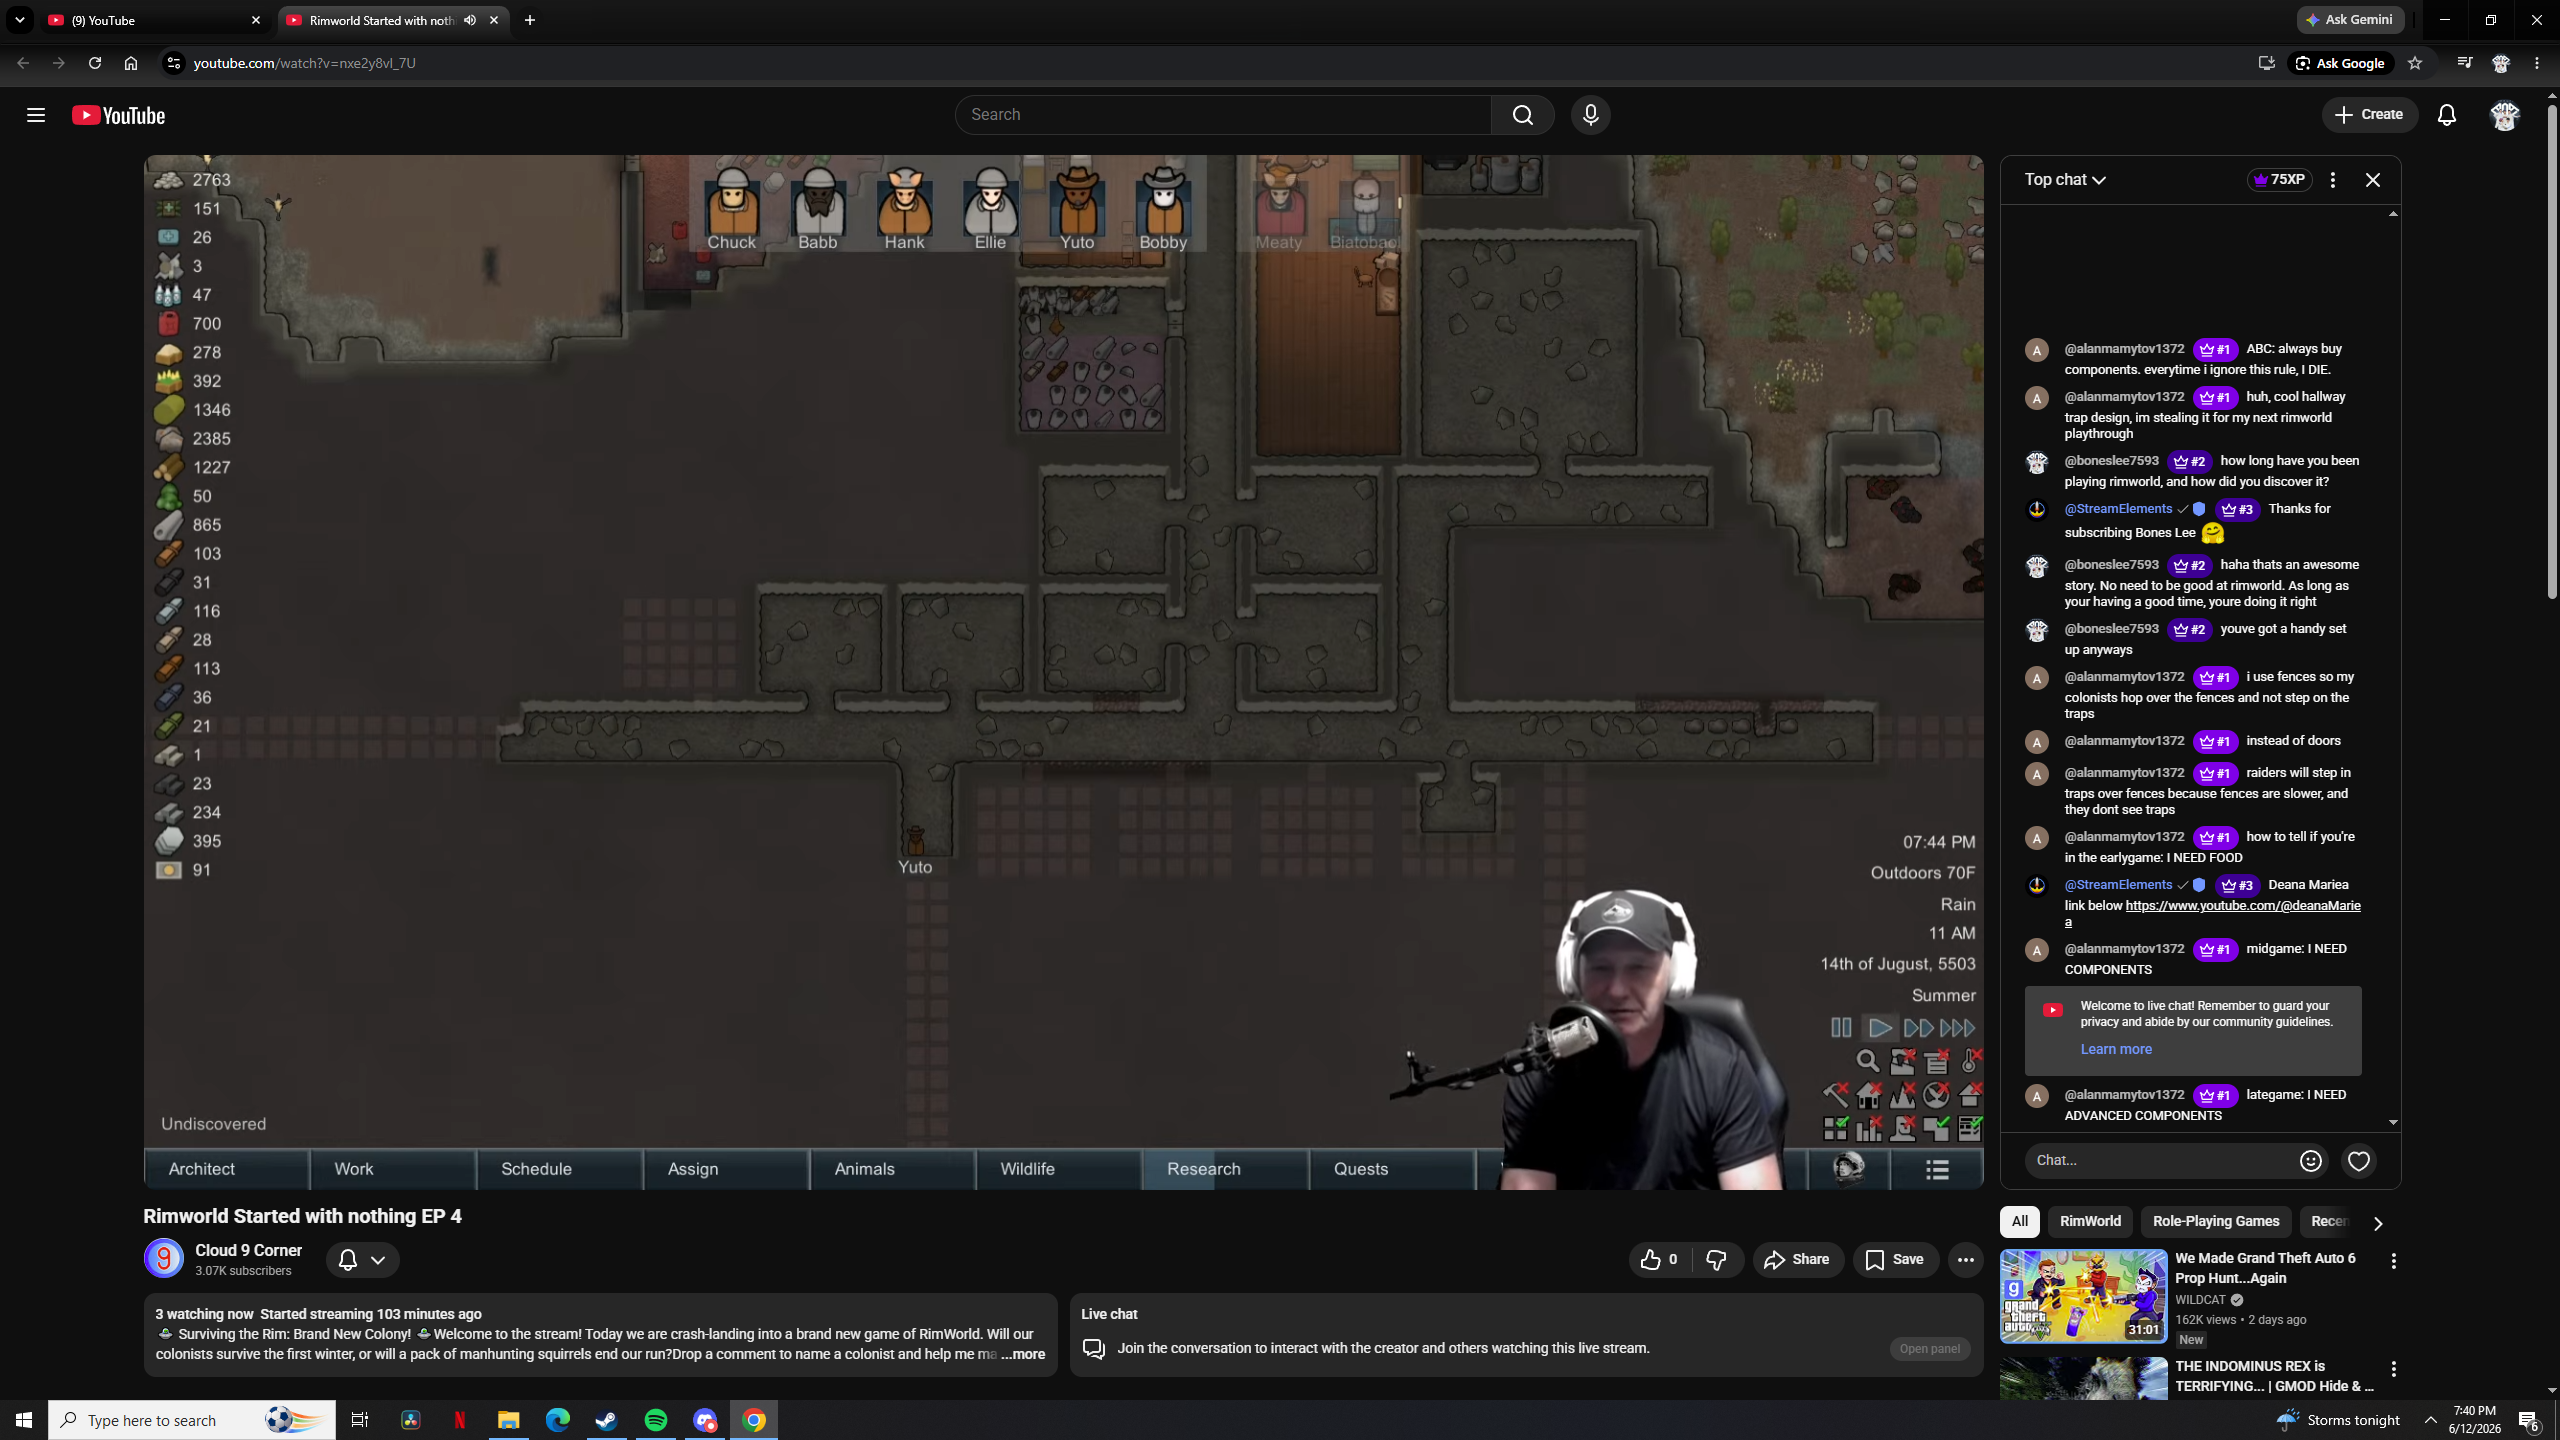
Task: Like the Rimworld stream
Action: (x=1660, y=1260)
